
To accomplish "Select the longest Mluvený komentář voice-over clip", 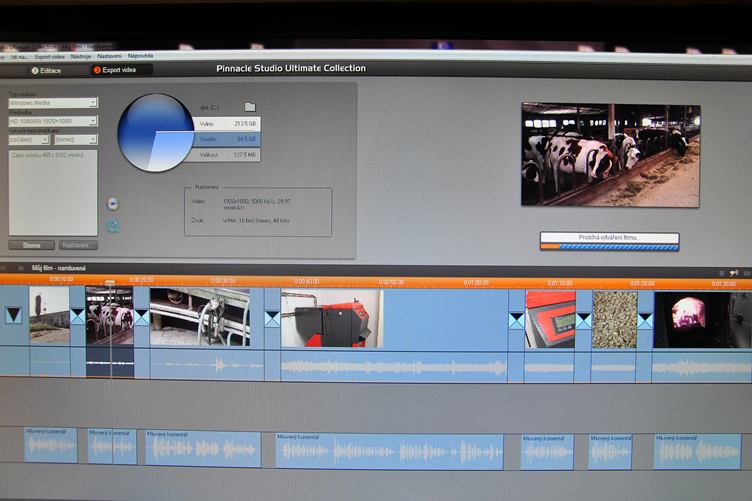I will click(x=389, y=451).
